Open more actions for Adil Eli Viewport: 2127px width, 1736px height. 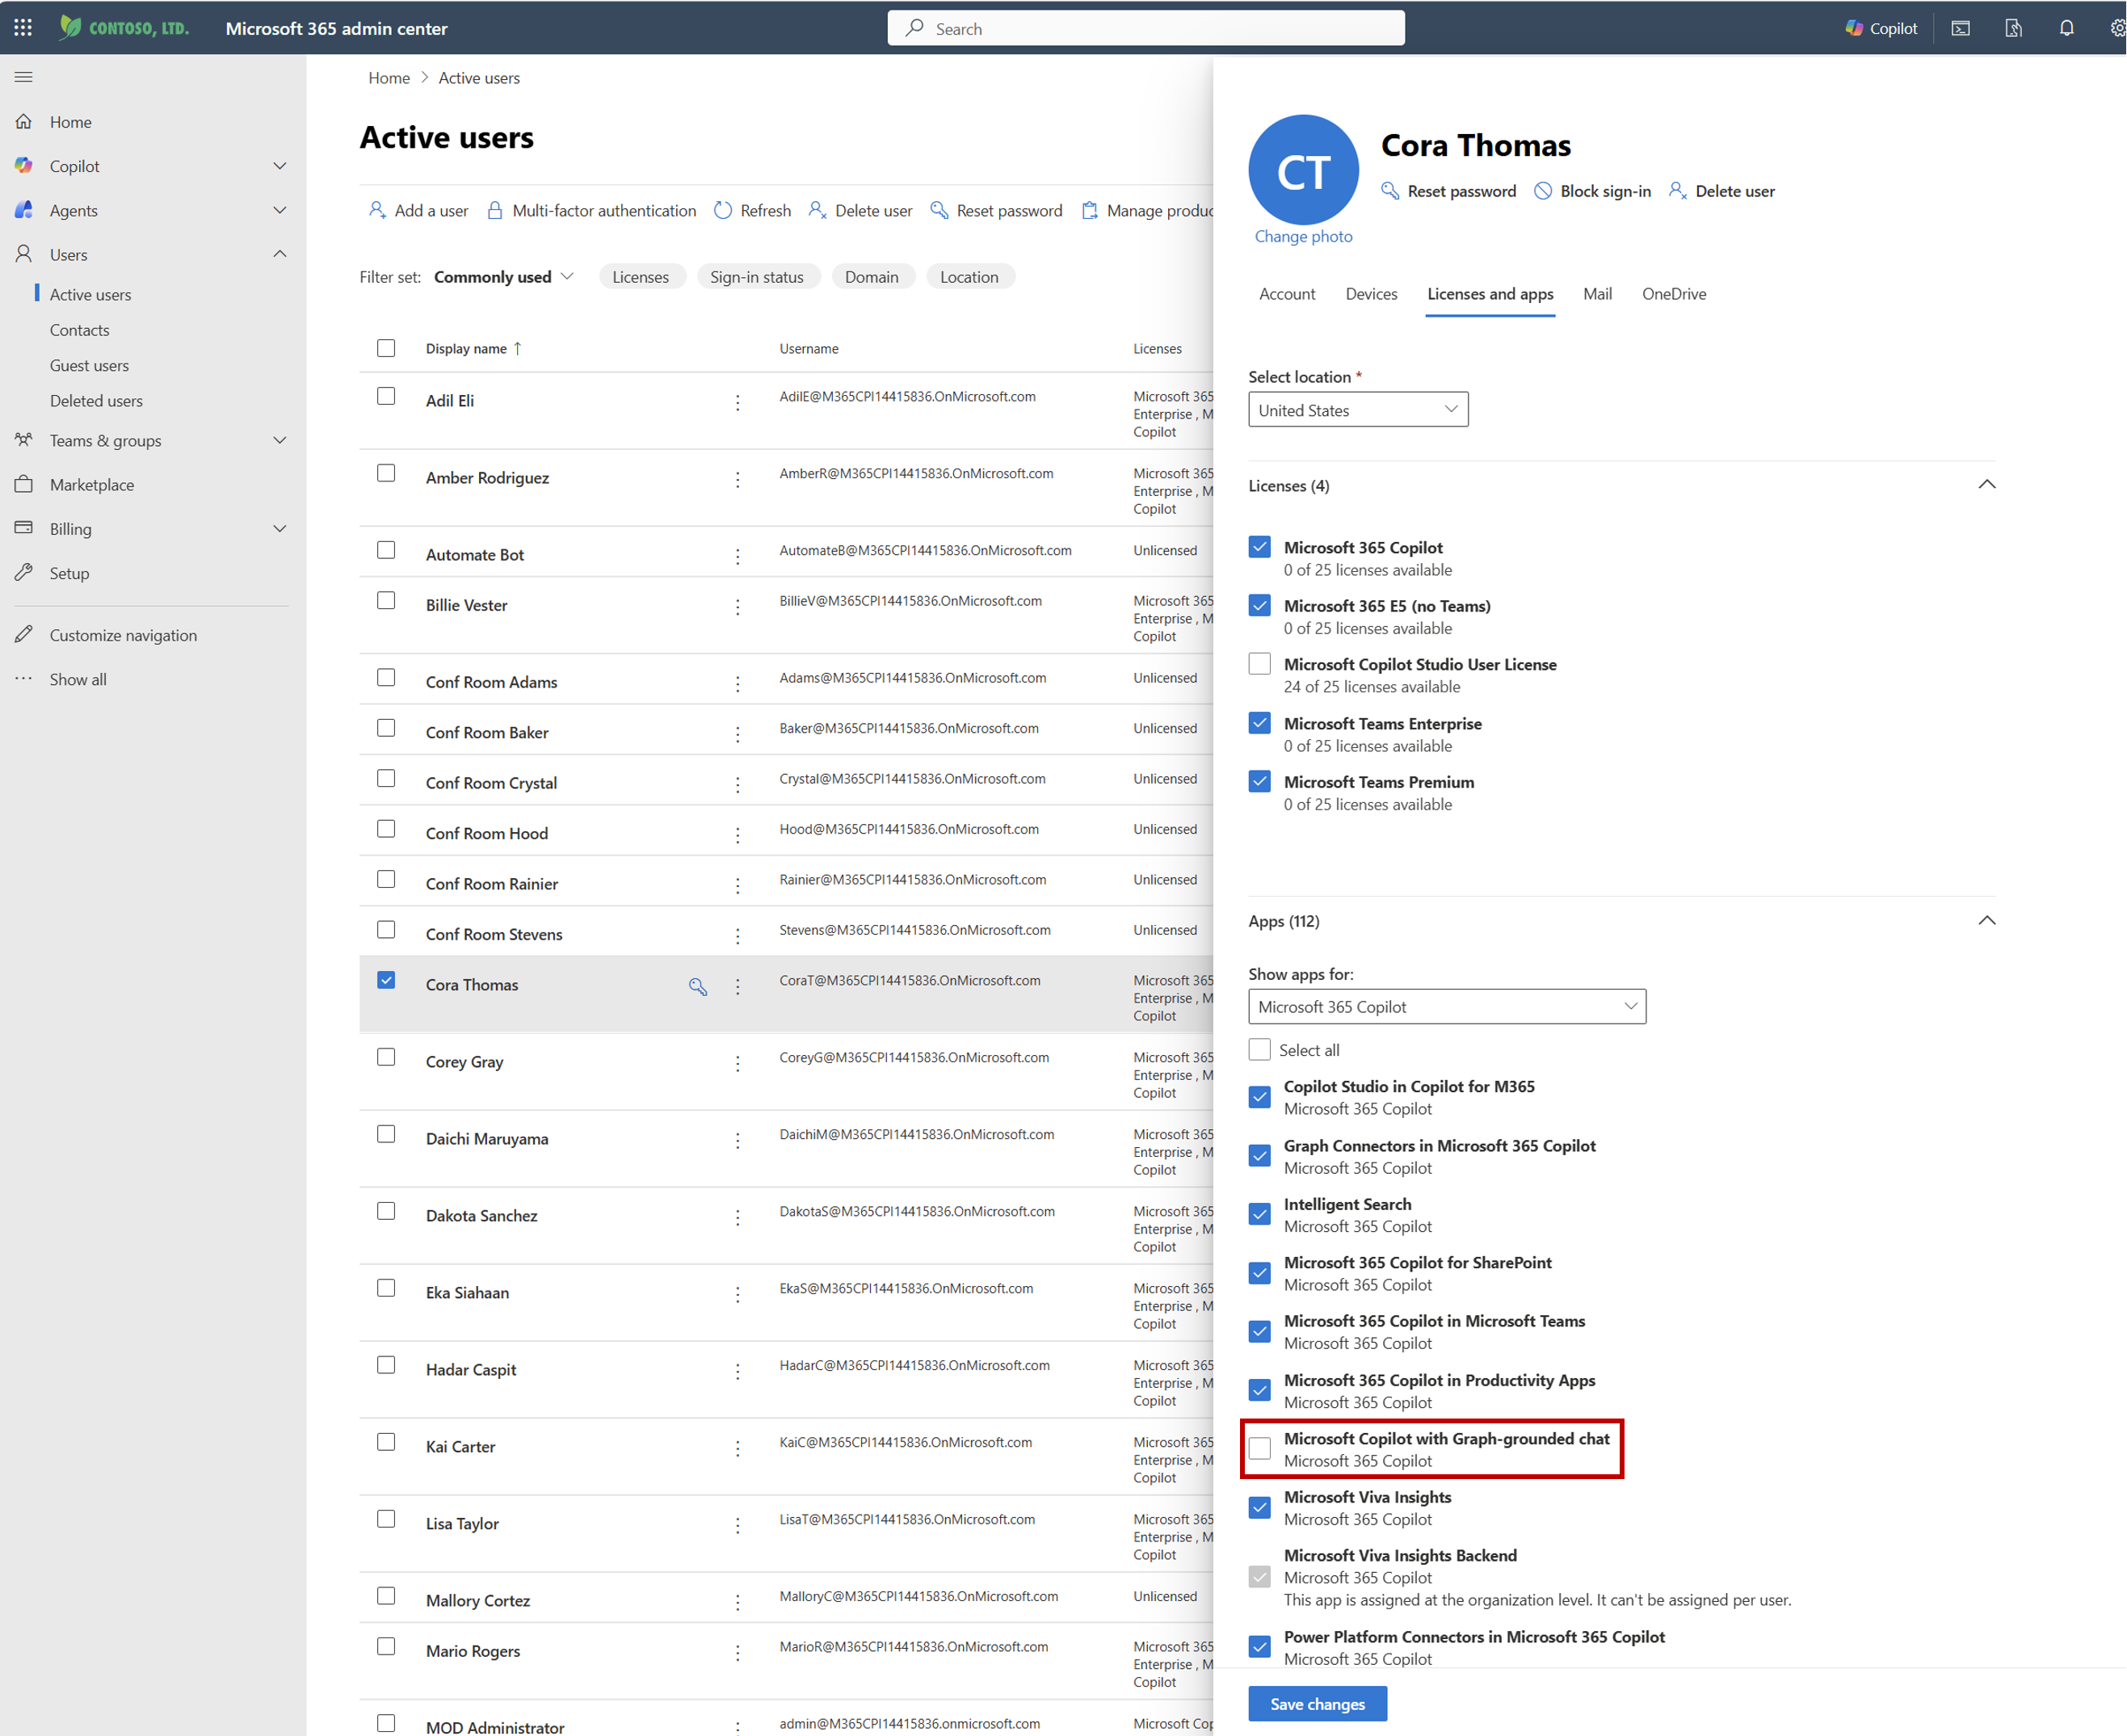(738, 402)
